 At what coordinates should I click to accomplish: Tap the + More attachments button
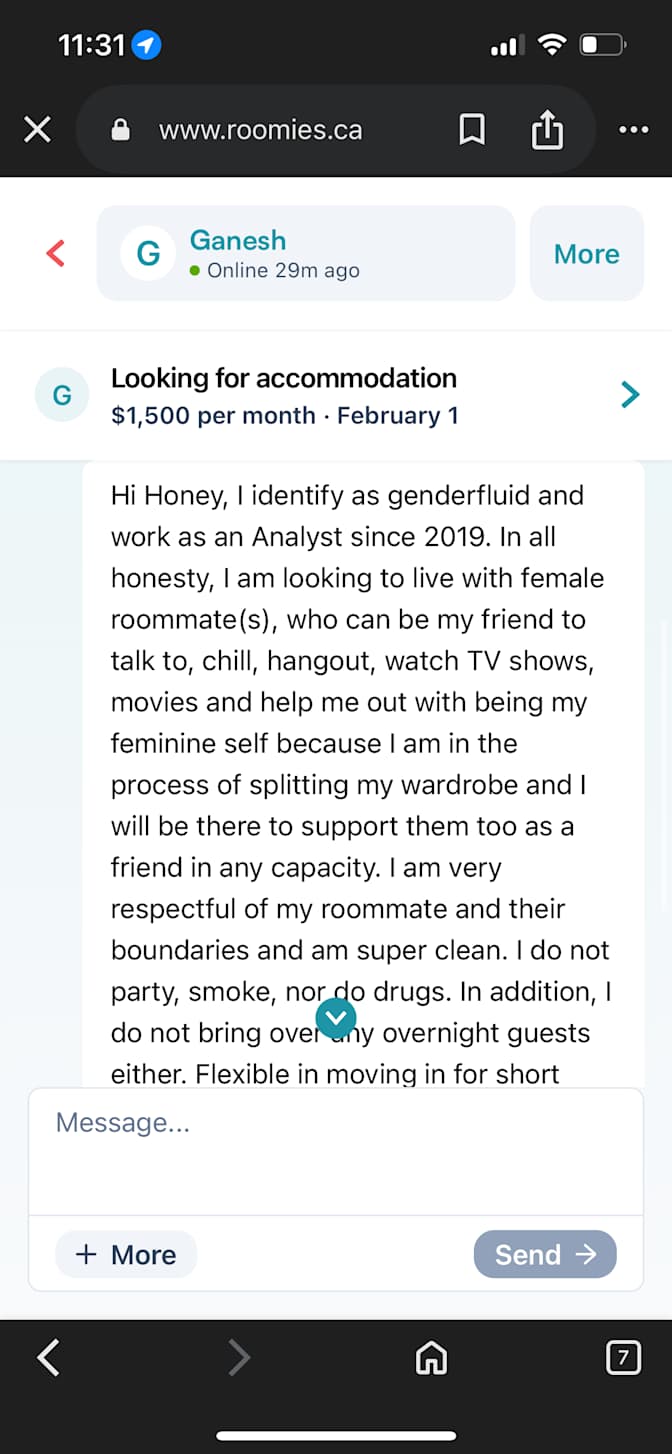click(x=126, y=1254)
